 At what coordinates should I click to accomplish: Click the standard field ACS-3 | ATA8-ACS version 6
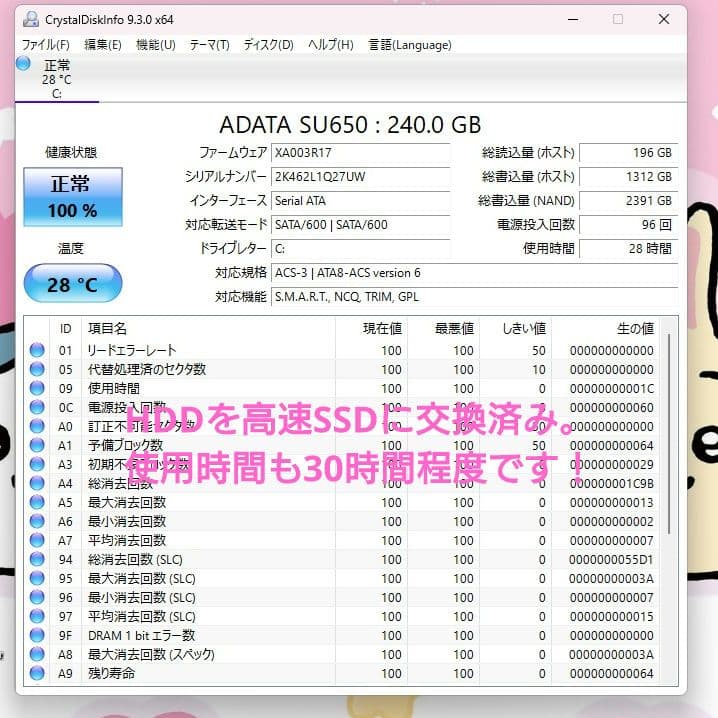click(474, 273)
